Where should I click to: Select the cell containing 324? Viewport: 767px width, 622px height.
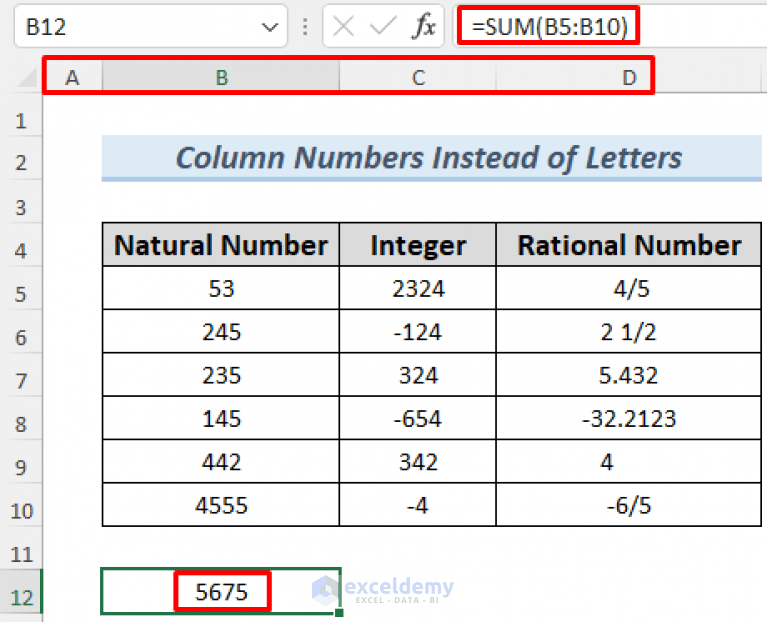(x=418, y=375)
